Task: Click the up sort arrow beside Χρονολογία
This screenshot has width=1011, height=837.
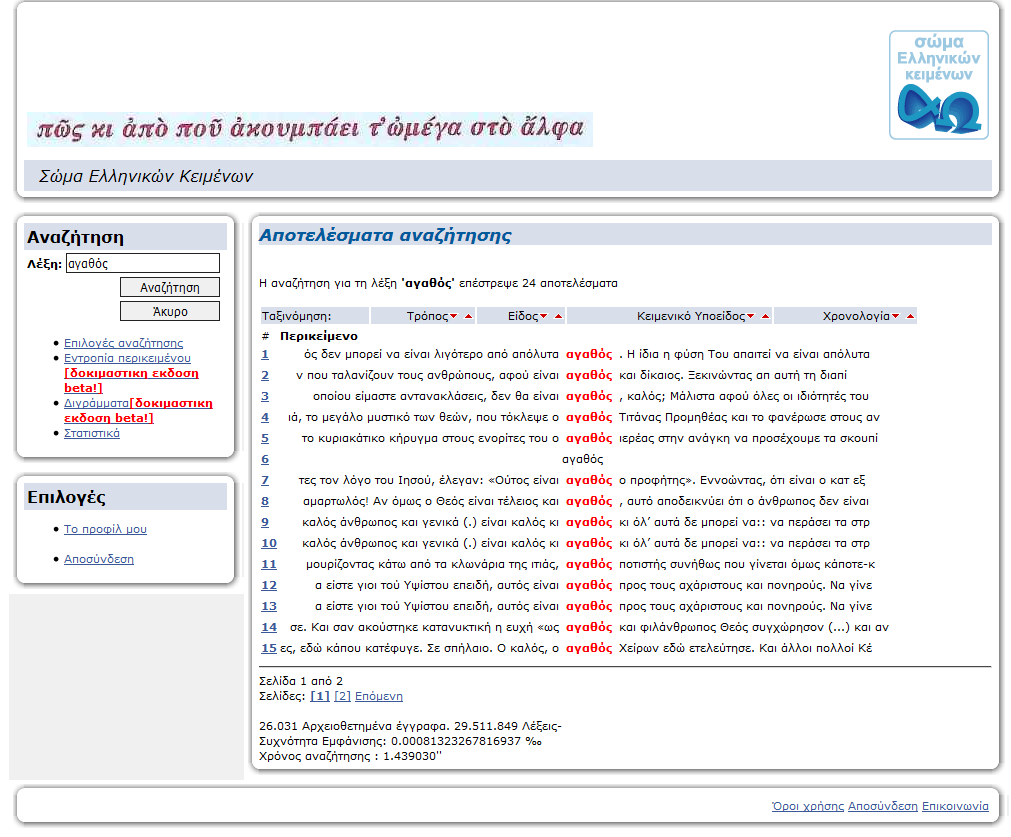Action: tap(910, 316)
